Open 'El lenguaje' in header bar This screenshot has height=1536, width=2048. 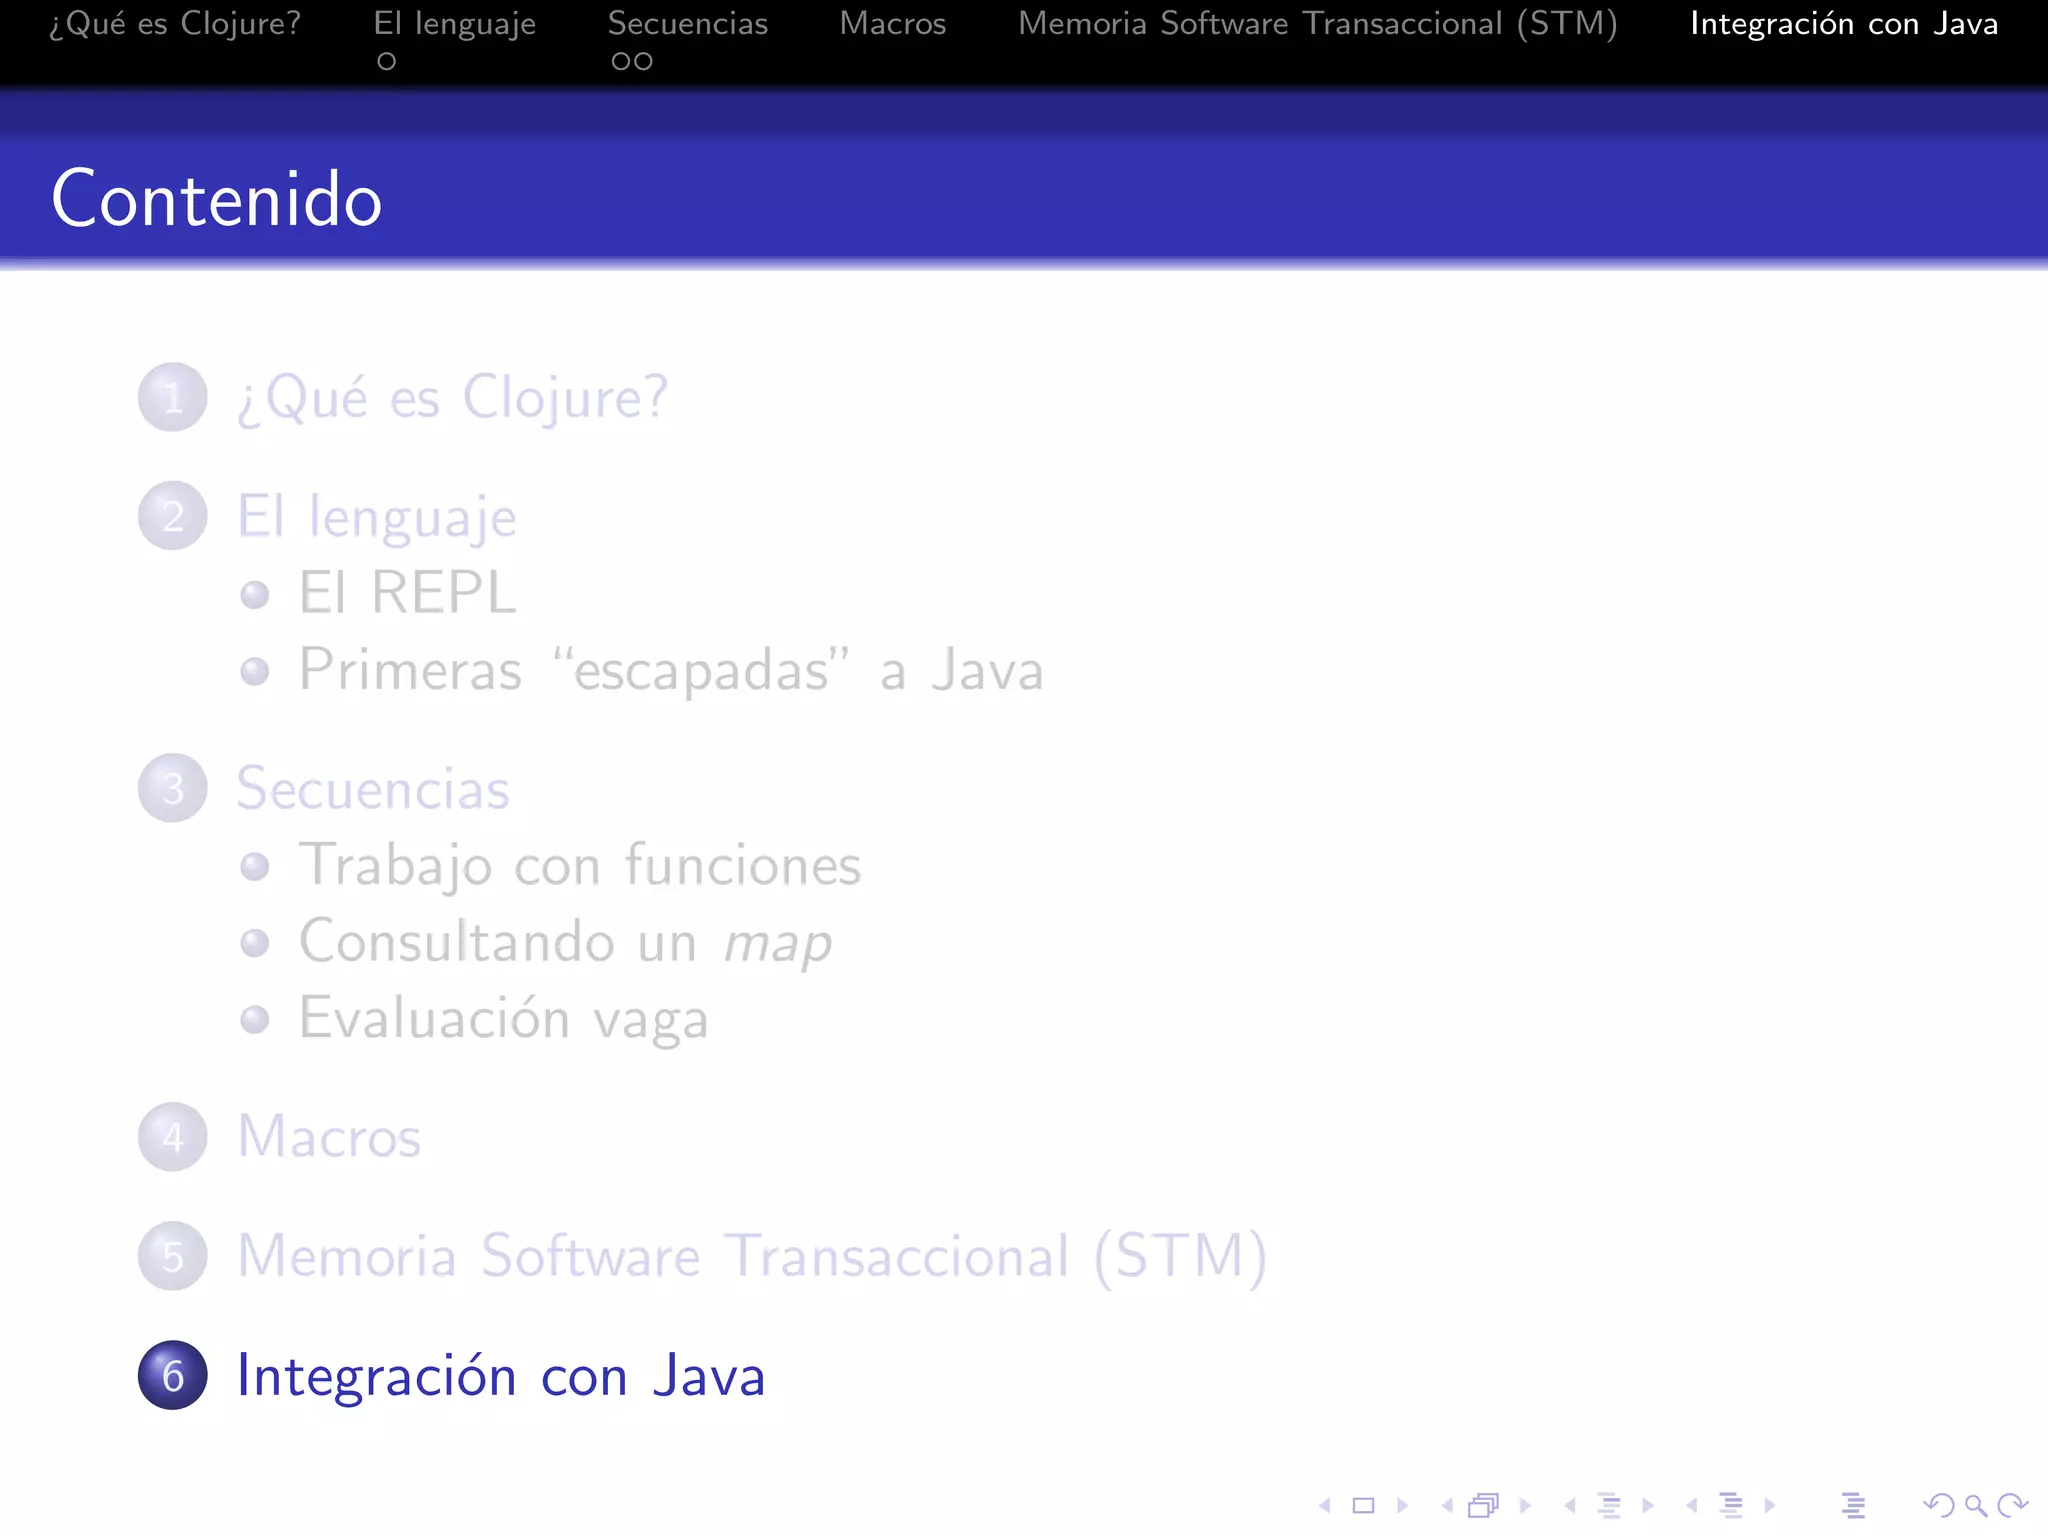455,23
